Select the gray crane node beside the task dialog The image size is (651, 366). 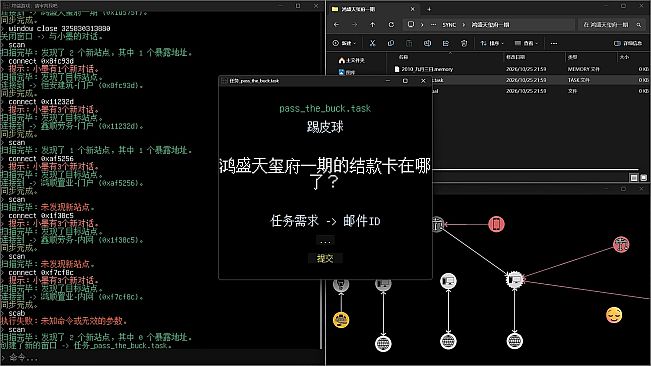[438, 224]
